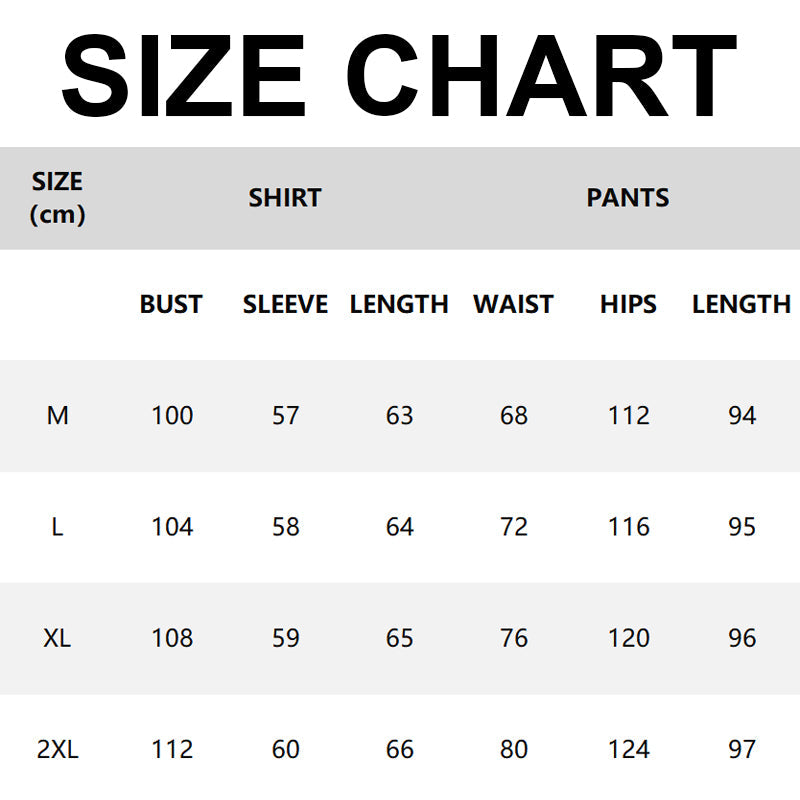Click hips value 116 in L row
800x800 pixels.
tap(628, 527)
